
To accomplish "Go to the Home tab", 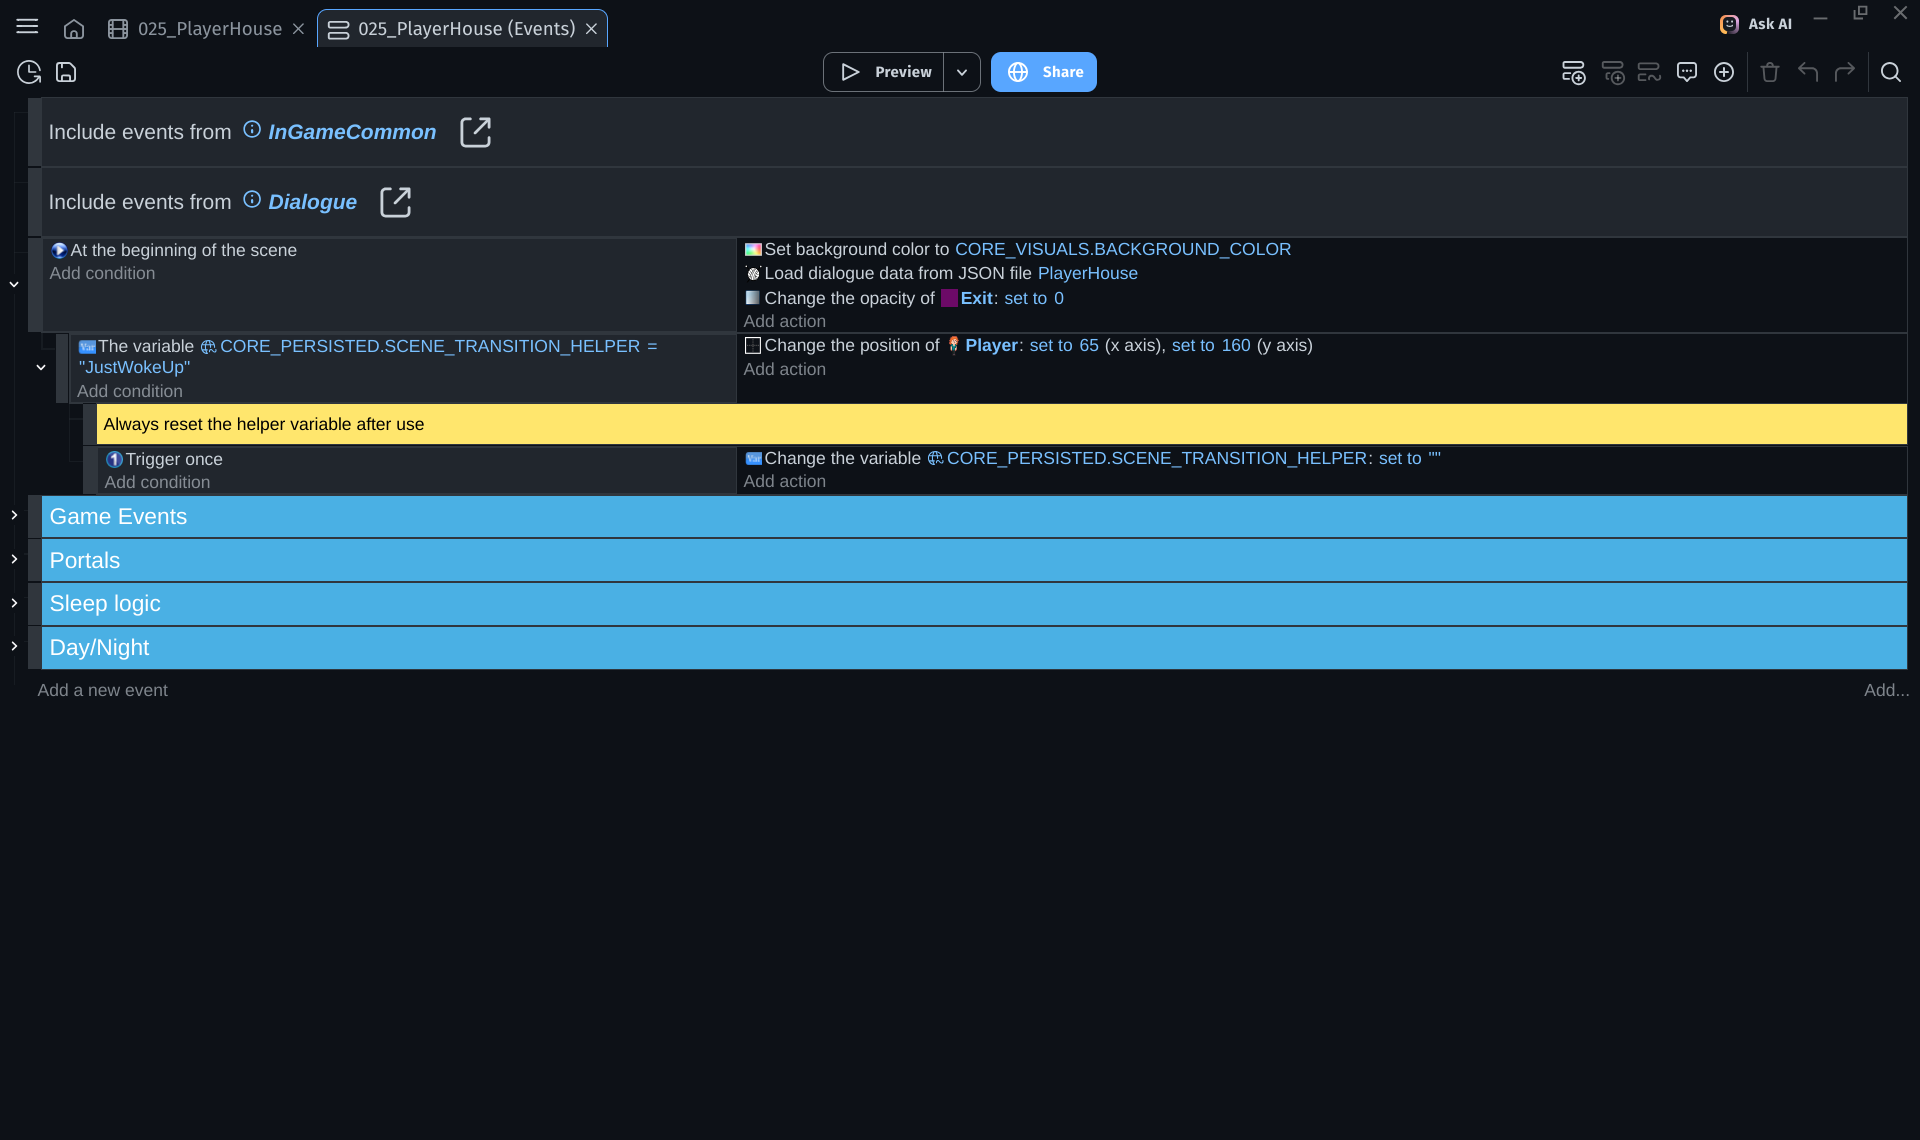I will coord(74,29).
